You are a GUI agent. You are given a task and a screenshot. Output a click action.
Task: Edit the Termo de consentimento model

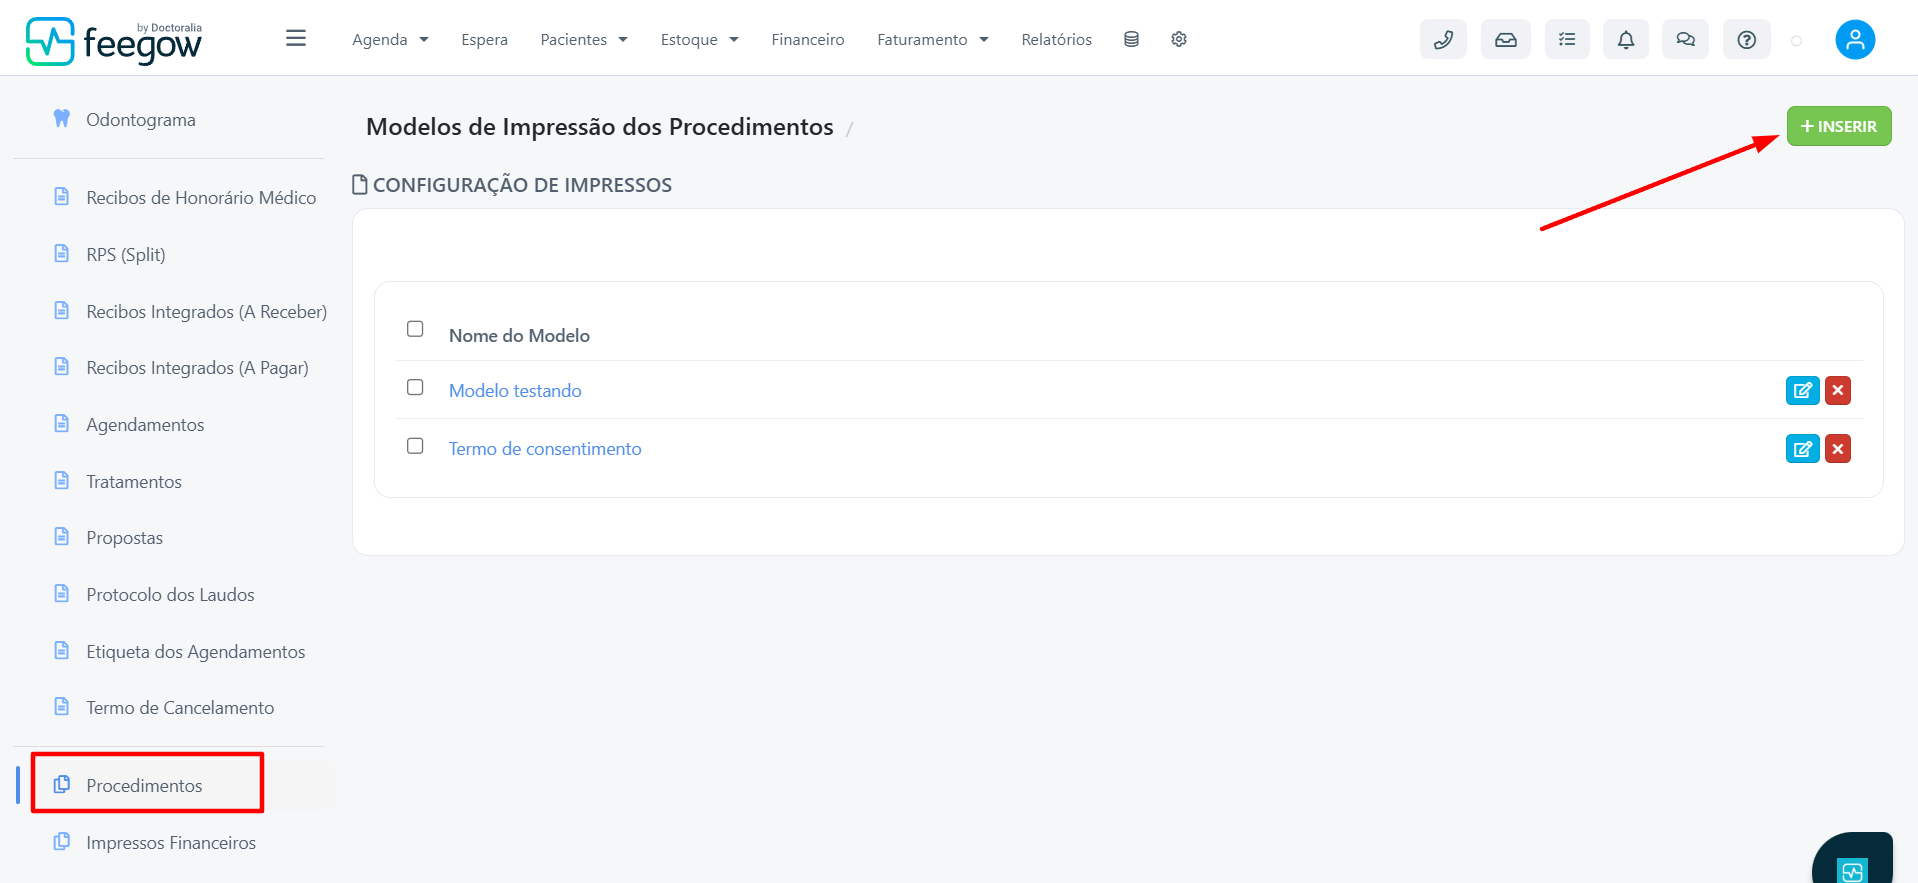1802,449
